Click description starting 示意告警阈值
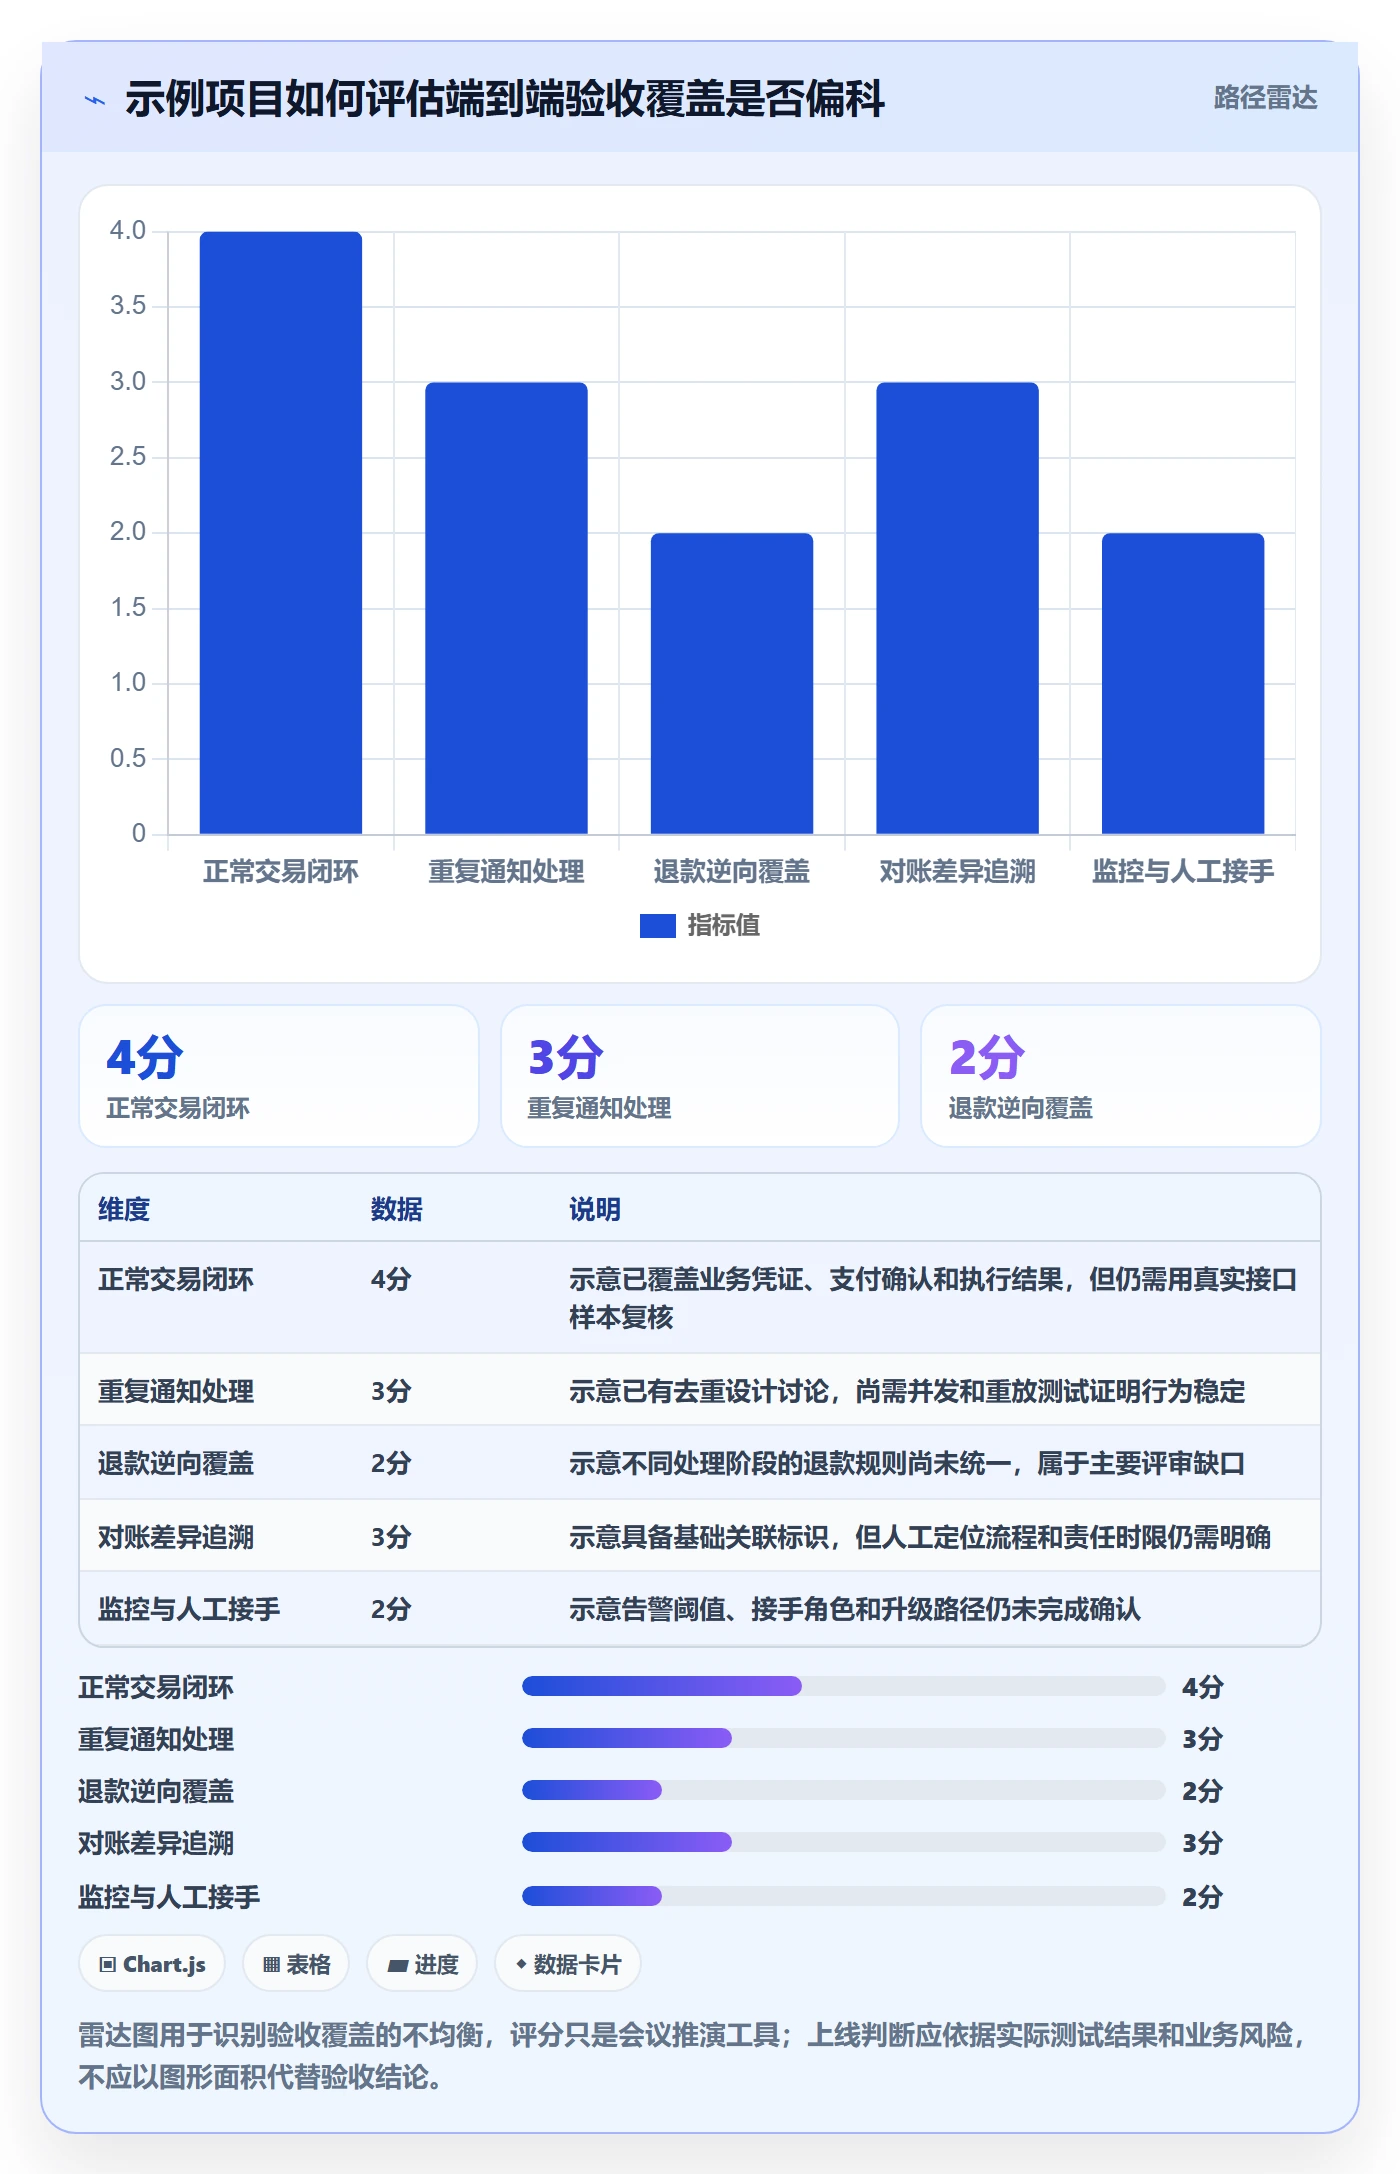This screenshot has height=2174, width=1400. point(855,1609)
